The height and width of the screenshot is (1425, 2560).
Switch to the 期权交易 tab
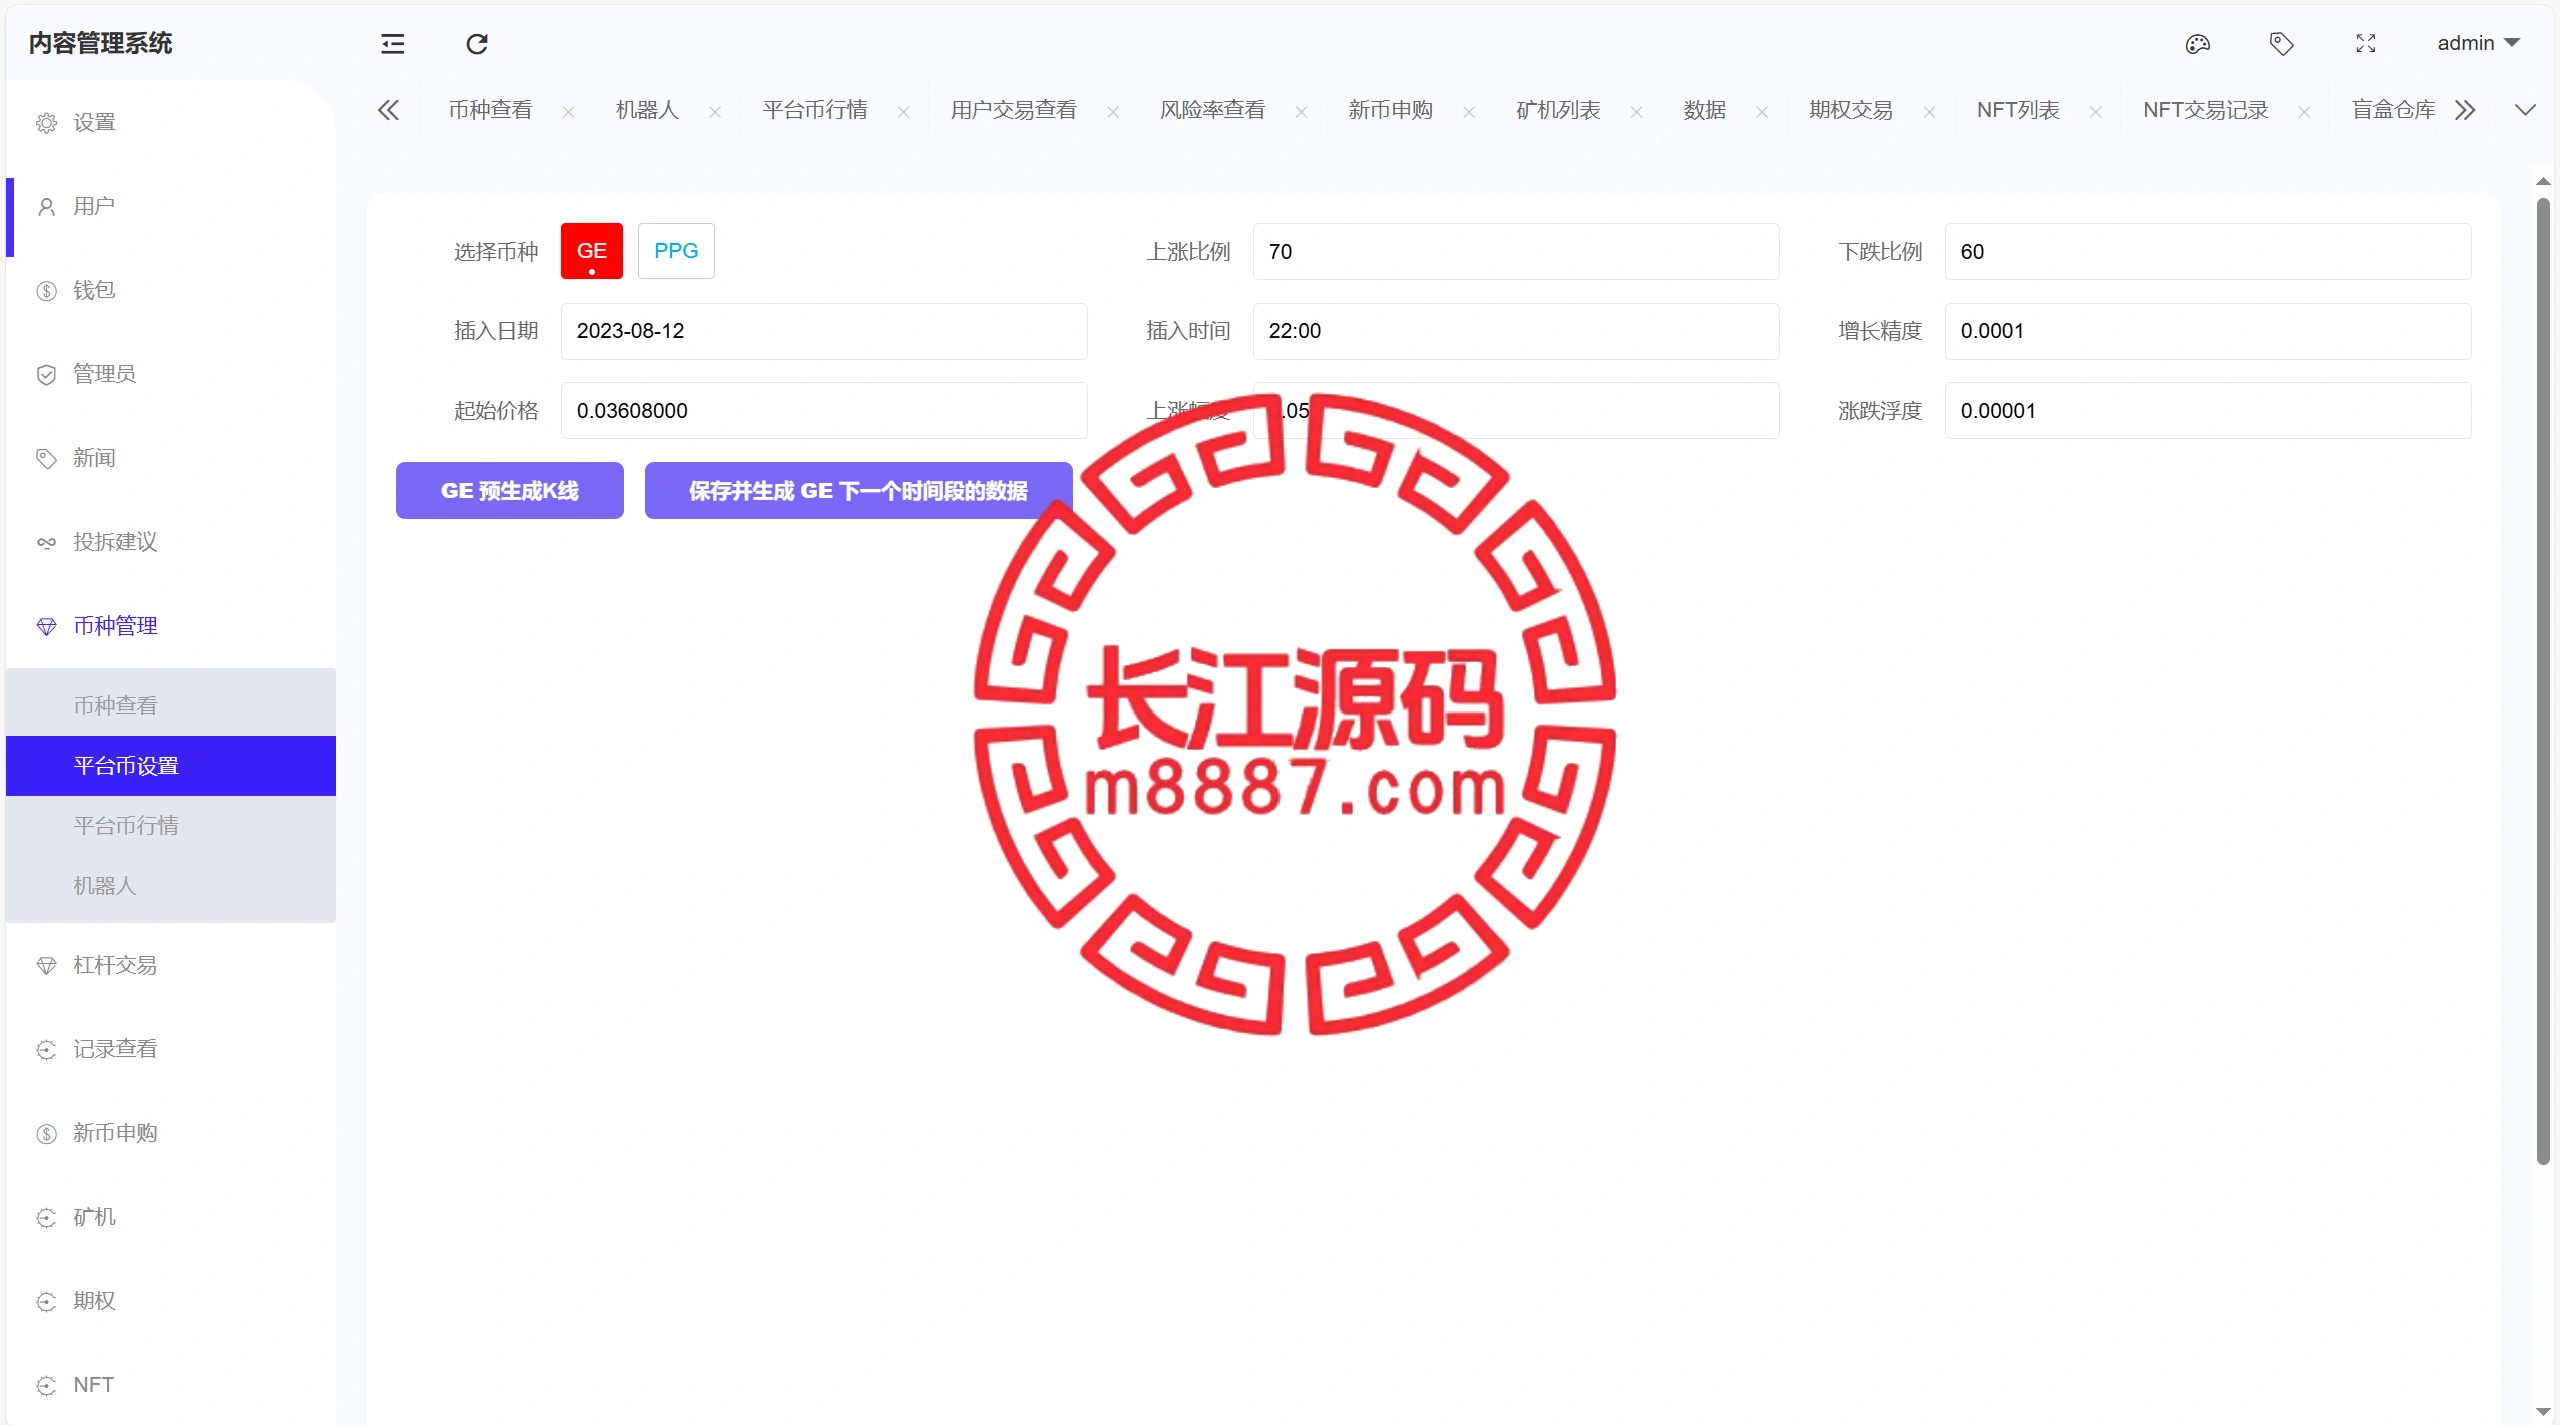pos(1850,110)
